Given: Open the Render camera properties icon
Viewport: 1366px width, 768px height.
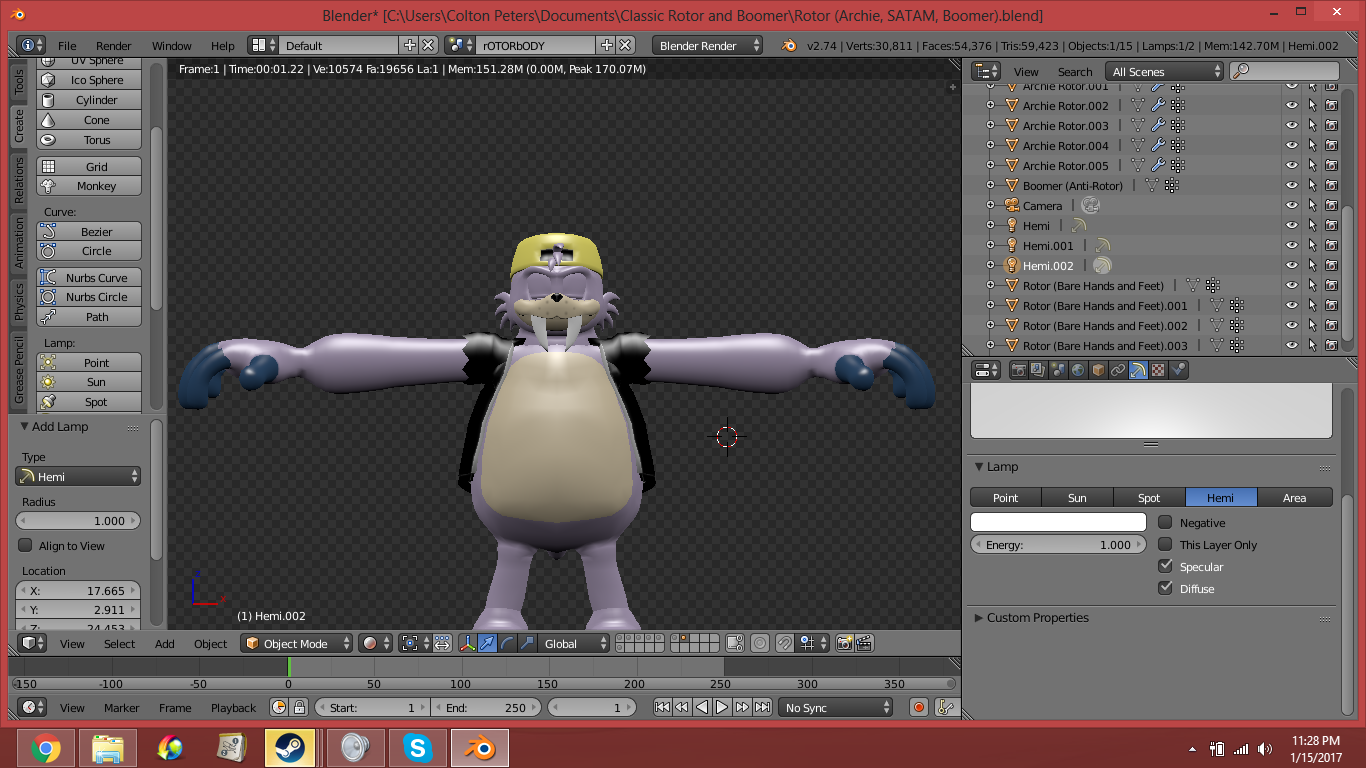Looking at the screenshot, I should pos(1018,370).
